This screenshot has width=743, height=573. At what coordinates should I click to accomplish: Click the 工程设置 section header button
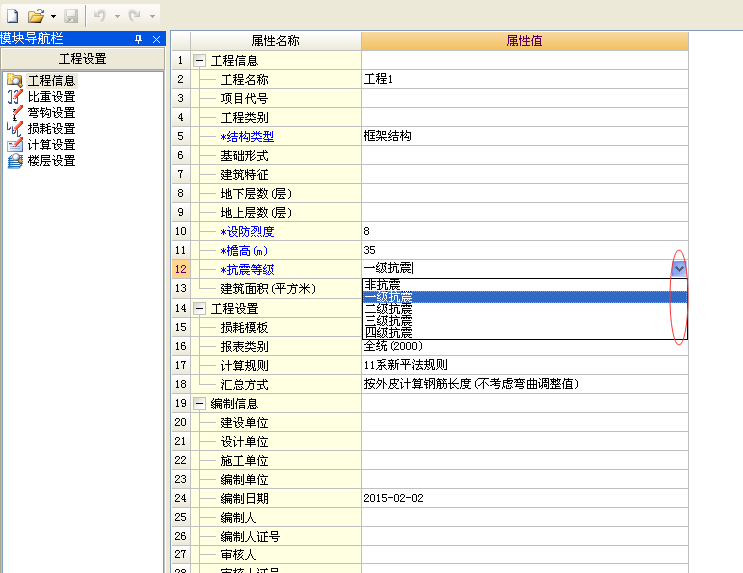pyautogui.click(x=83, y=59)
